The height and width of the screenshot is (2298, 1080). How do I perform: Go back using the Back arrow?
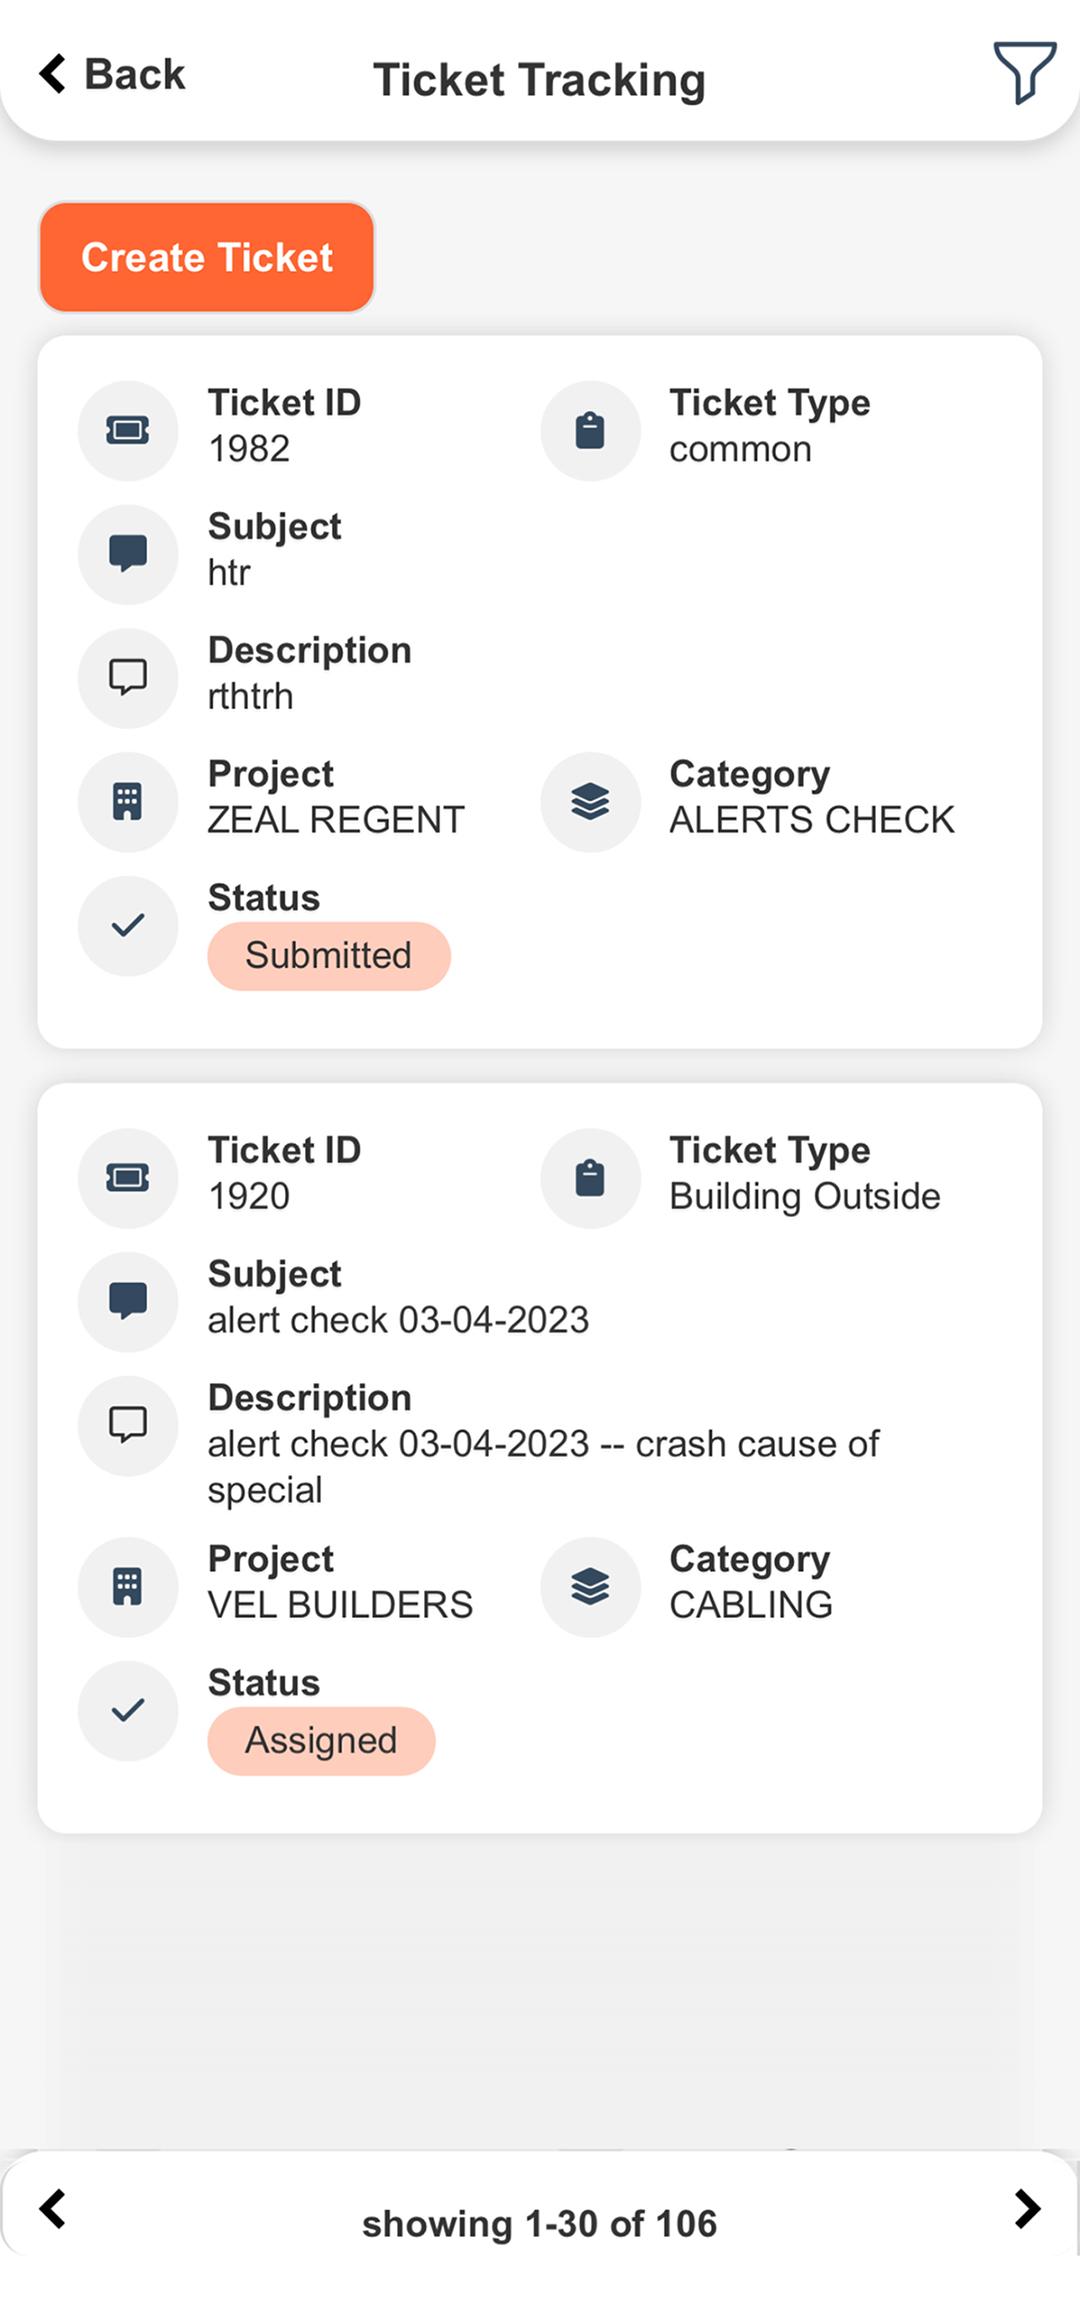tap(112, 74)
